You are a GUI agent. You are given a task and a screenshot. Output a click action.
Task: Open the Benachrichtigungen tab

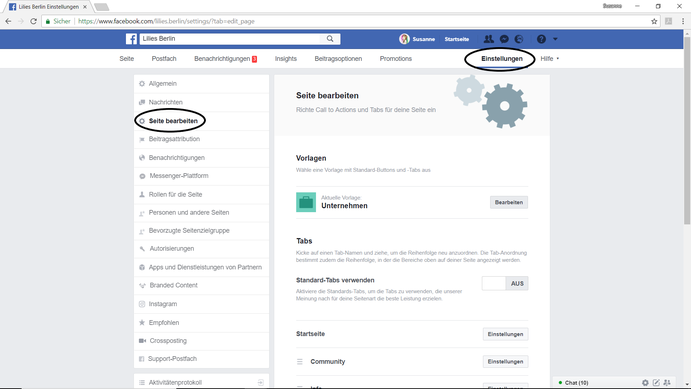coord(225,59)
